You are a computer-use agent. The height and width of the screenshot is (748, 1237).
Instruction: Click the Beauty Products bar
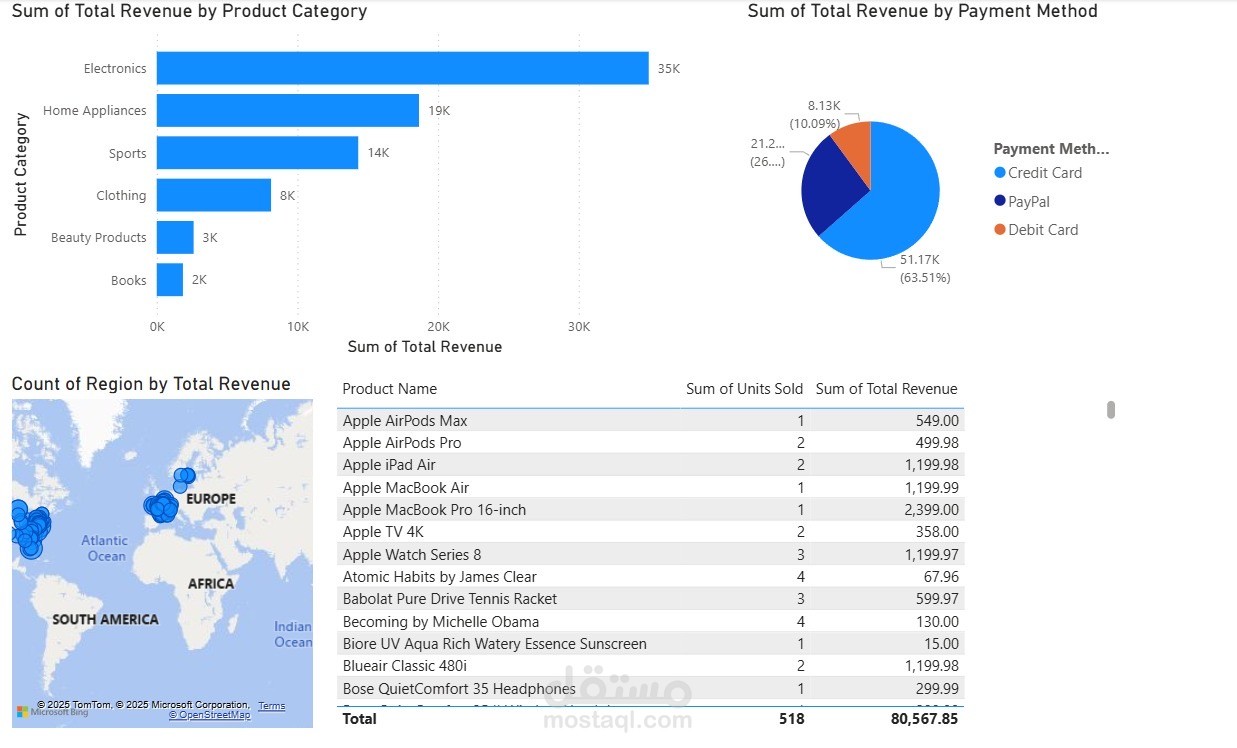click(x=175, y=237)
